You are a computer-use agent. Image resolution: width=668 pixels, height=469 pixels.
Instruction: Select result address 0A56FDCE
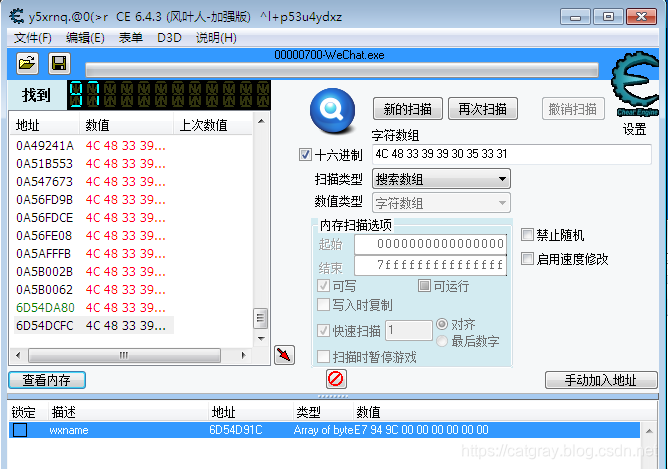tap(44, 217)
